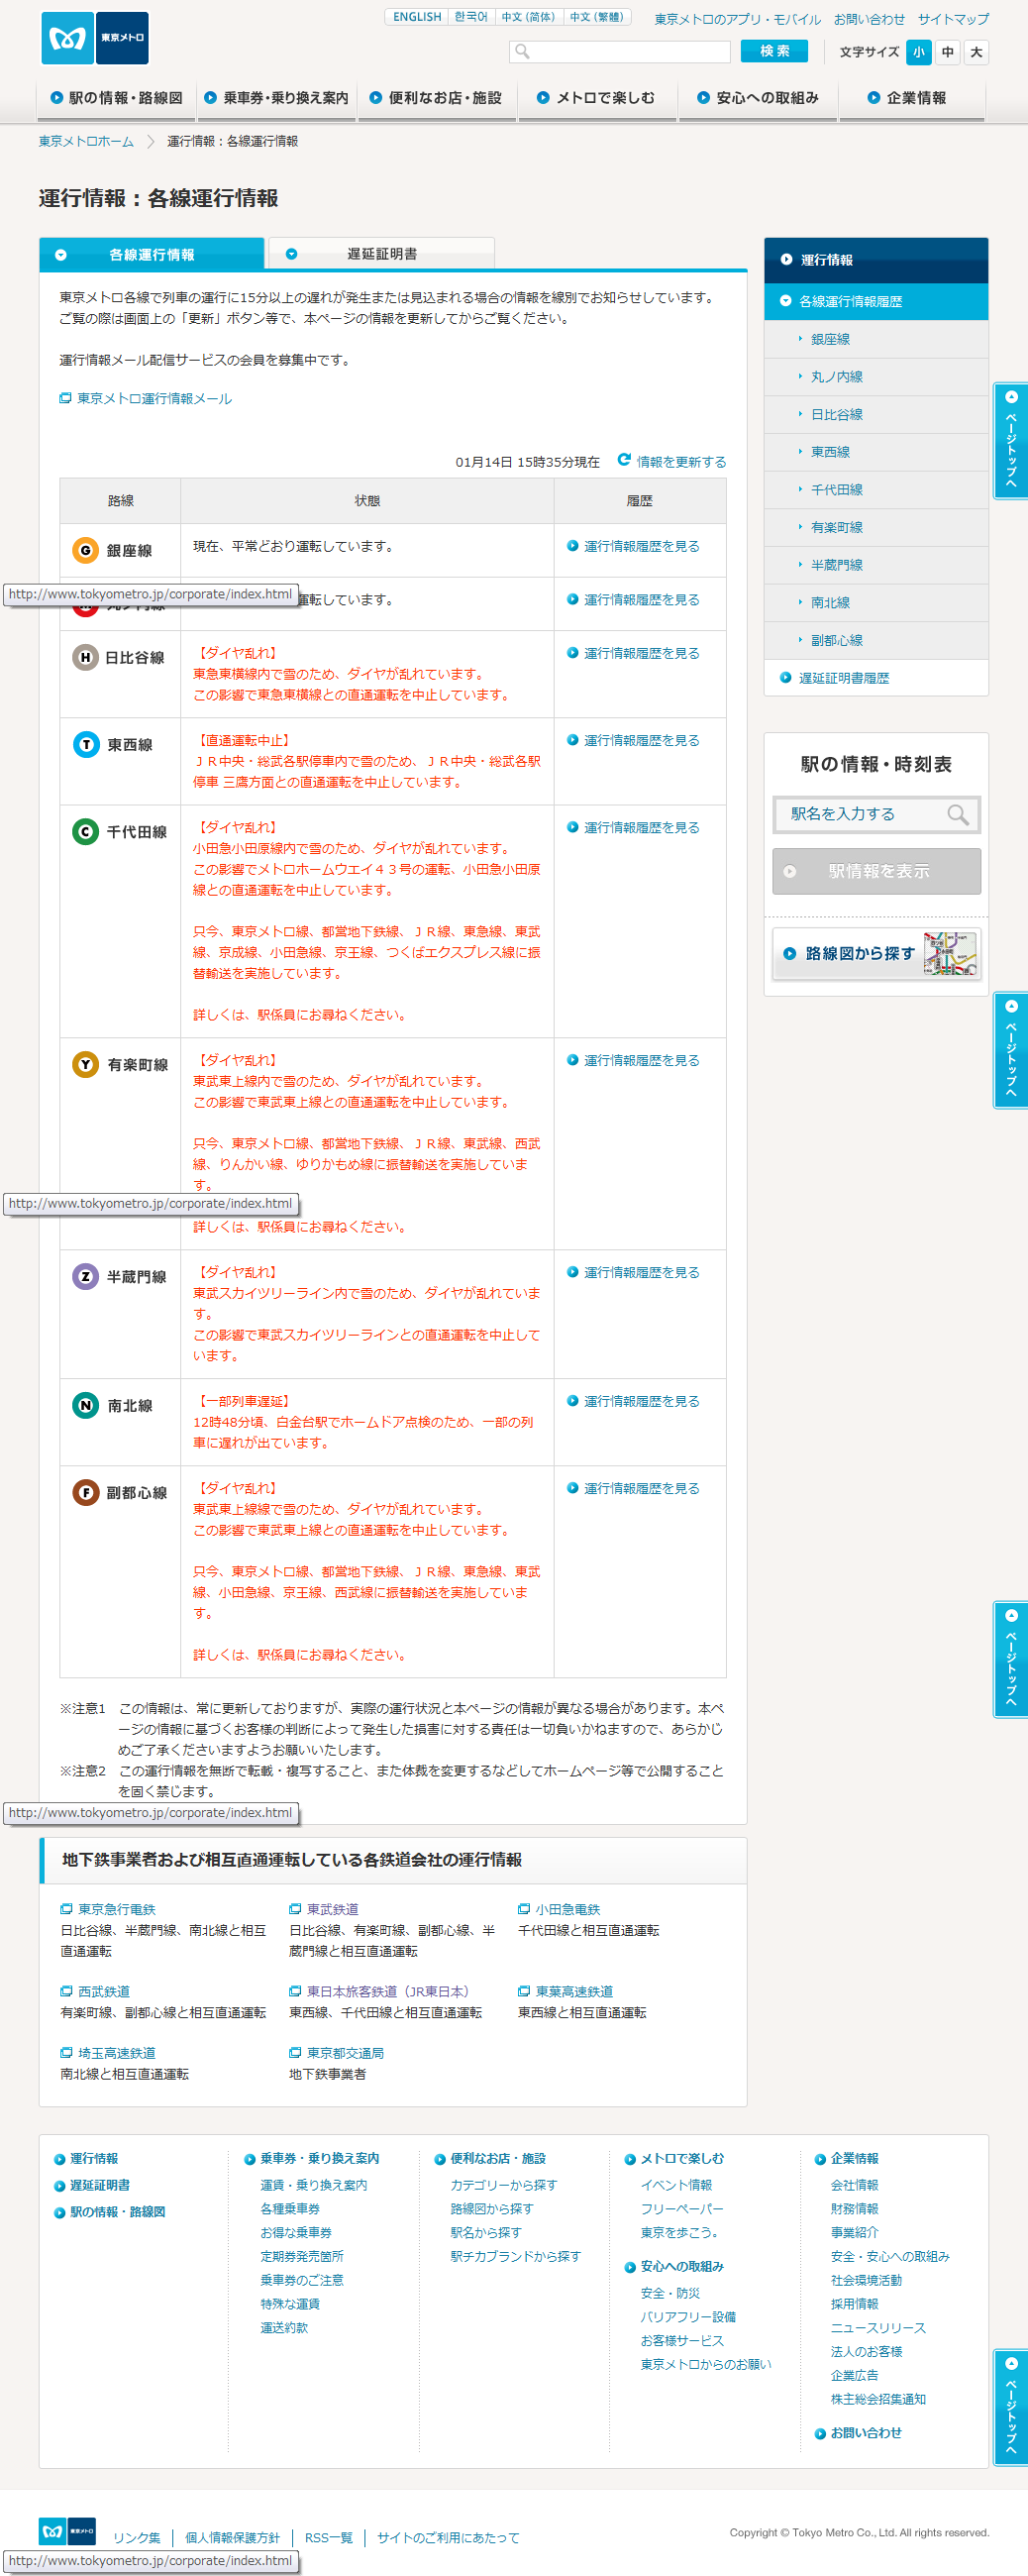Click the 駅情報を表示 button

point(876,871)
